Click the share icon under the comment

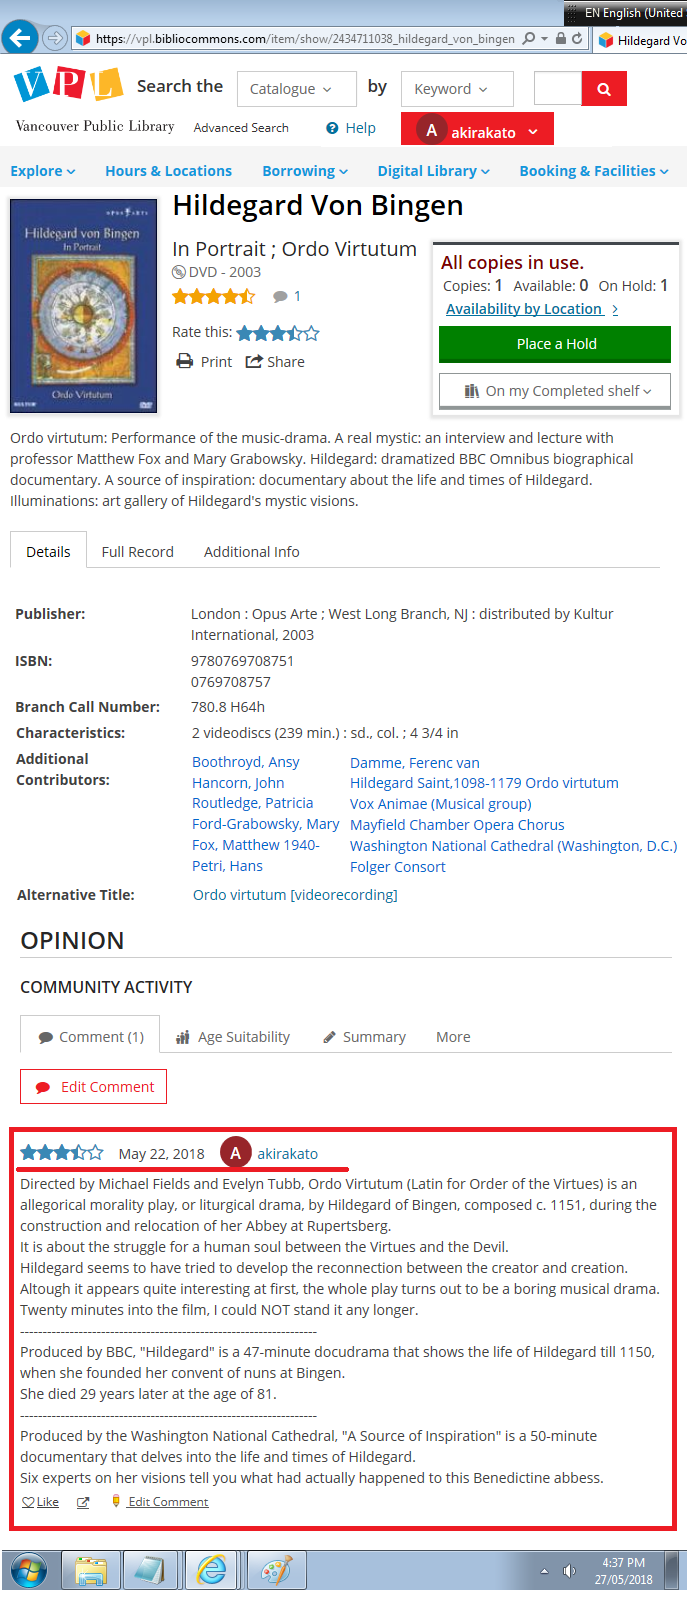tap(83, 1502)
